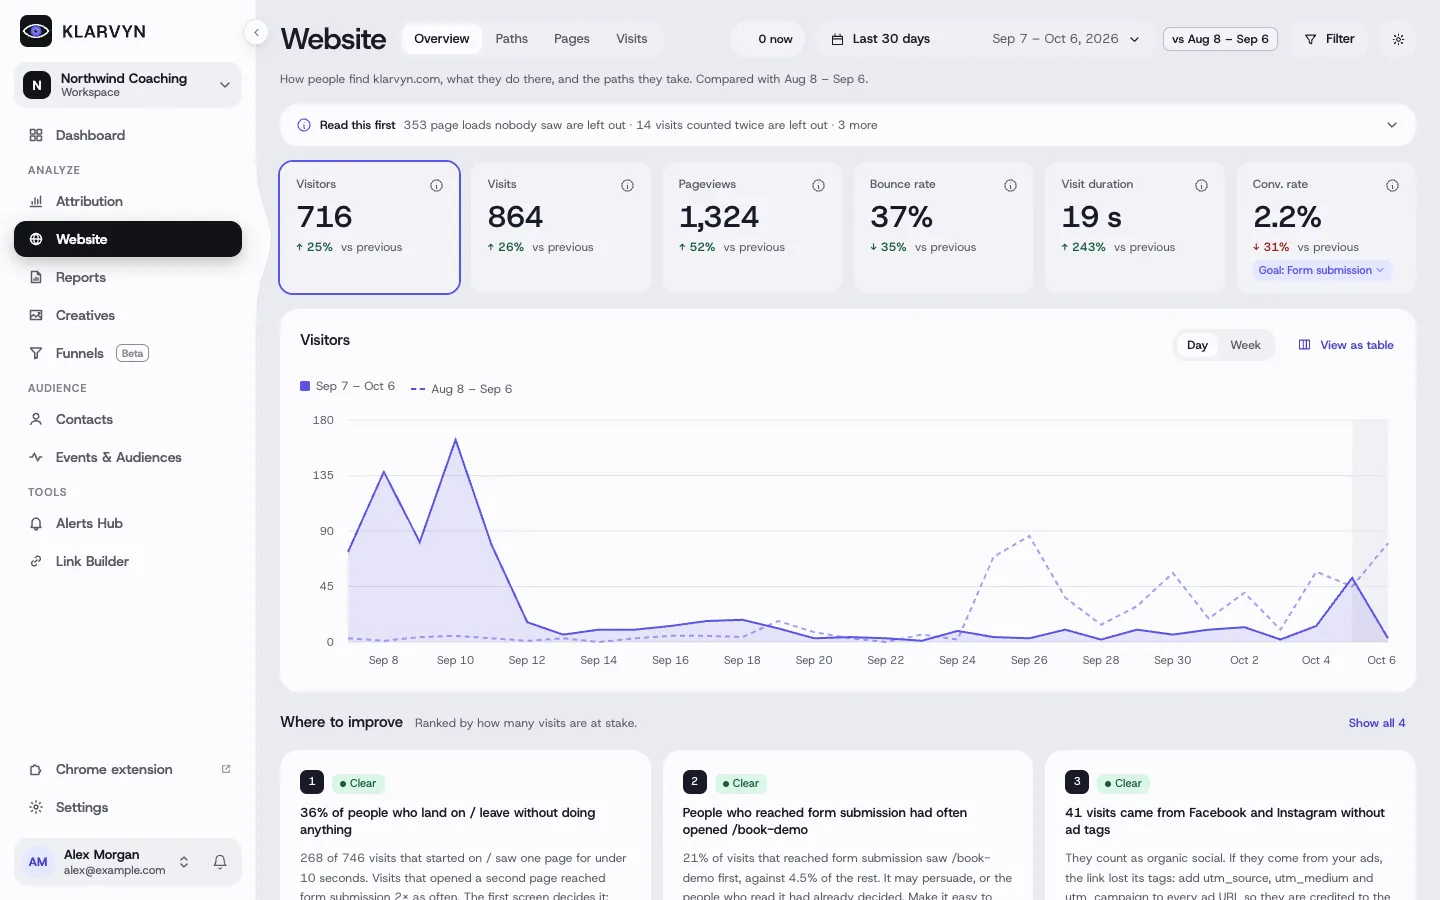The image size is (1440, 900).
Task: Open the Goal: Form submission dropdown
Action: click(1321, 270)
